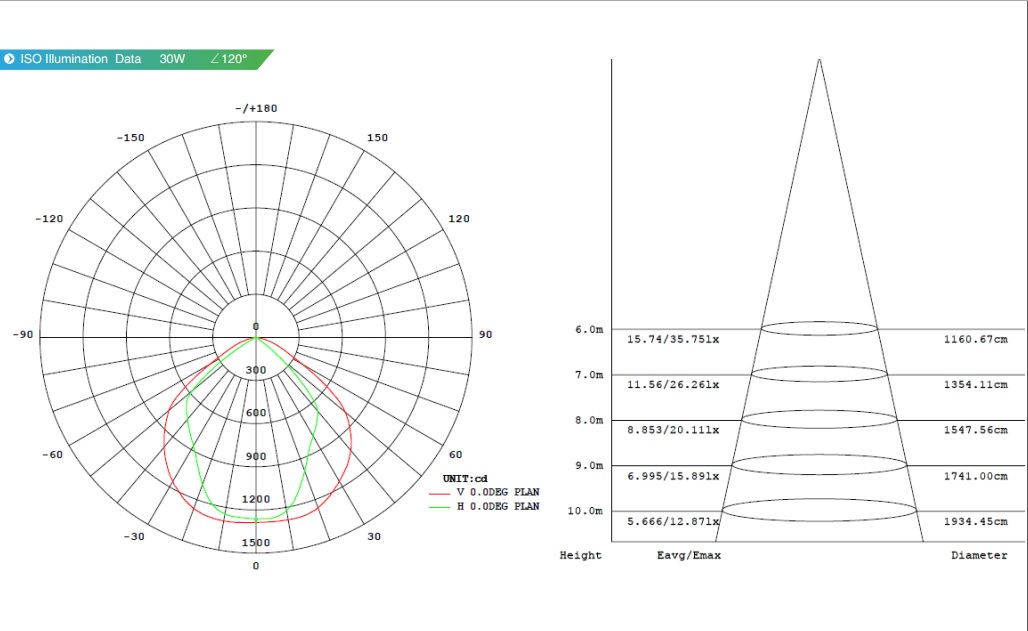Select the '1354.11cm' diameter value

tap(976, 384)
